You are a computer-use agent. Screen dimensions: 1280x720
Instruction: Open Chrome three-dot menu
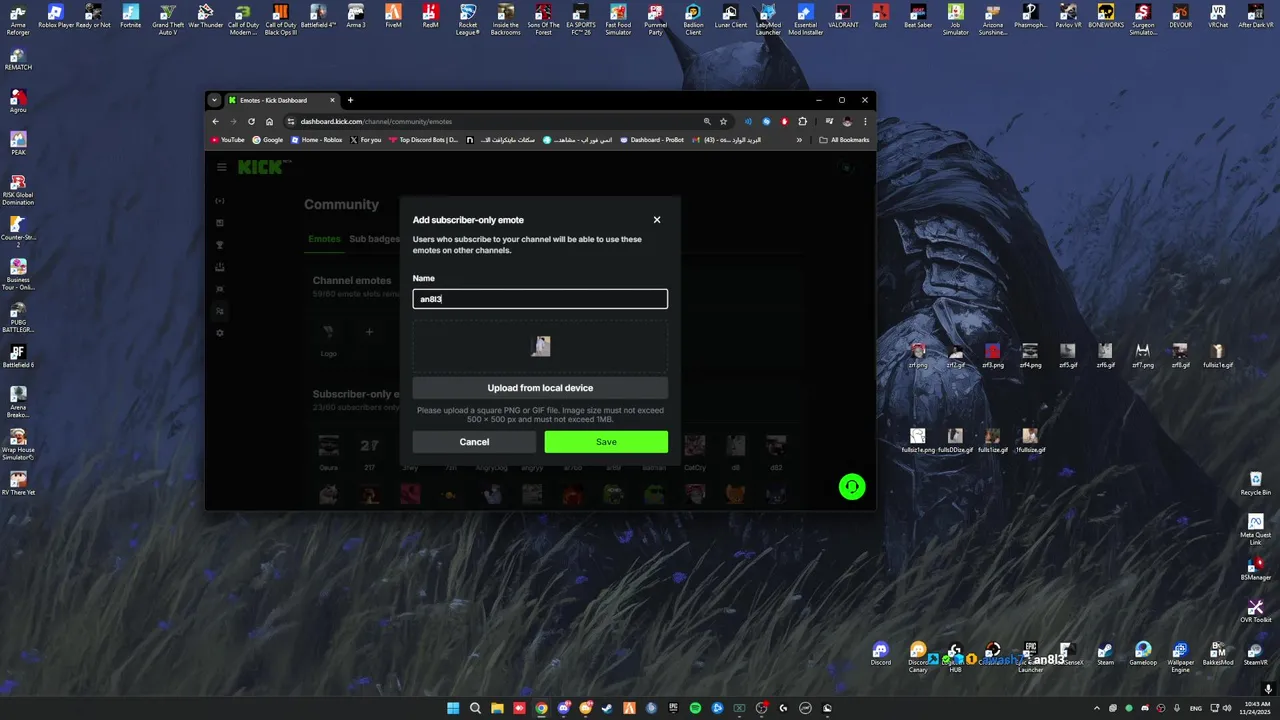(x=865, y=121)
